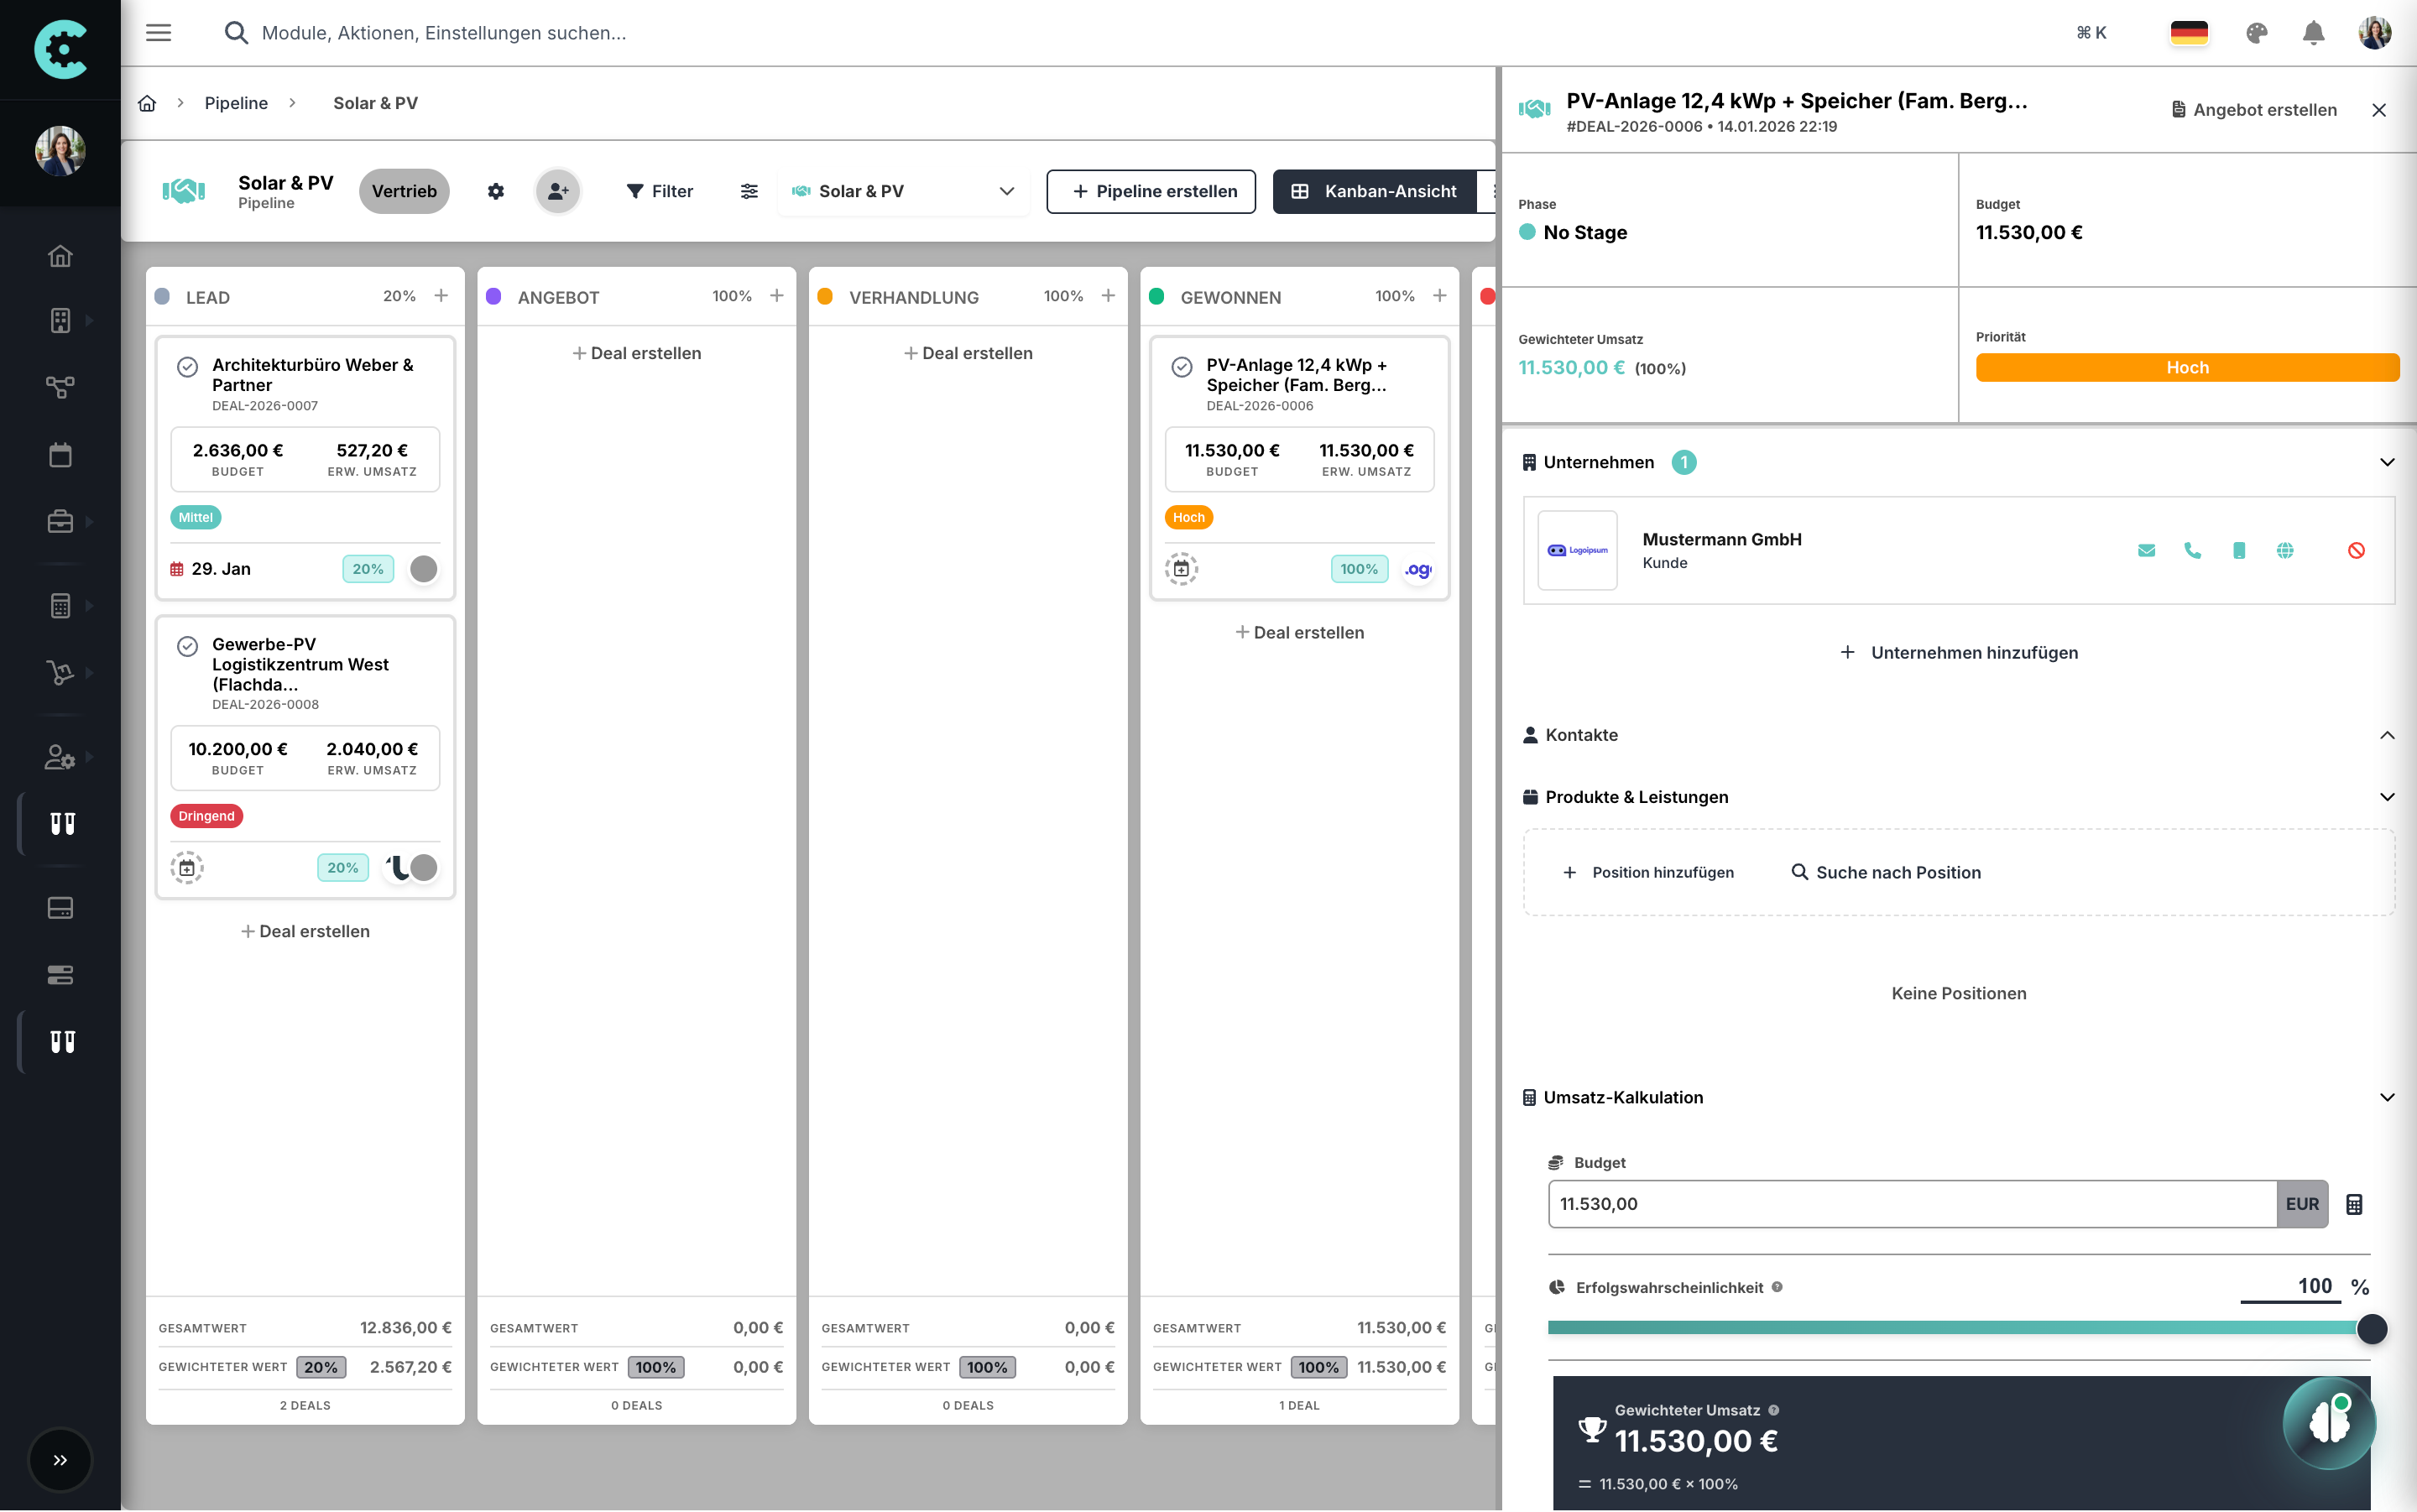
Task: Click Deal erstellen in the ANGEBOT column
Action: 637,352
